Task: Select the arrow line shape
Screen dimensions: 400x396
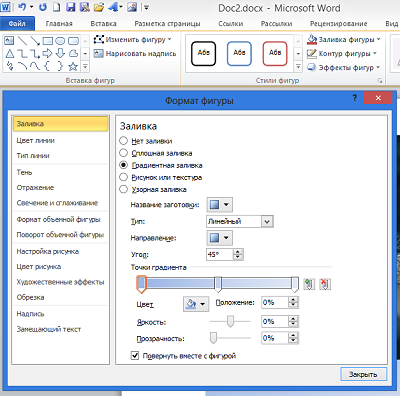Action: pyautogui.click(x=35, y=41)
